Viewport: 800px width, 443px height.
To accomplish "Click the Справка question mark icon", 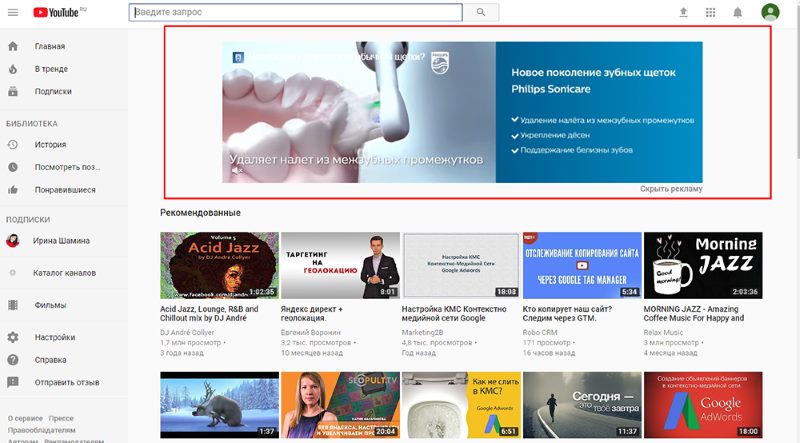I will (13, 360).
